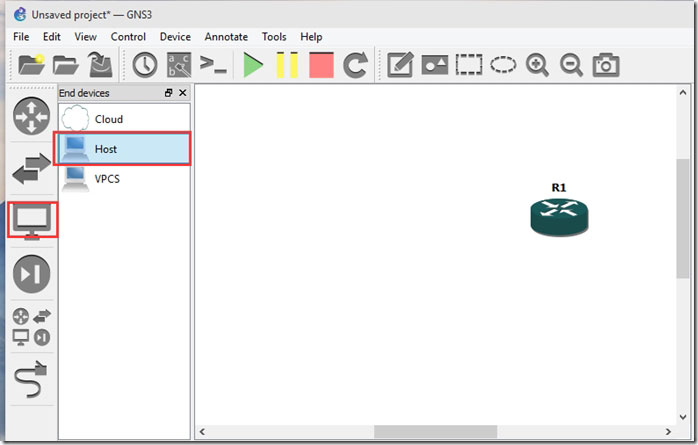The image size is (698, 445).
Task: Click the Open project folder icon
Action: click(65, 65)
